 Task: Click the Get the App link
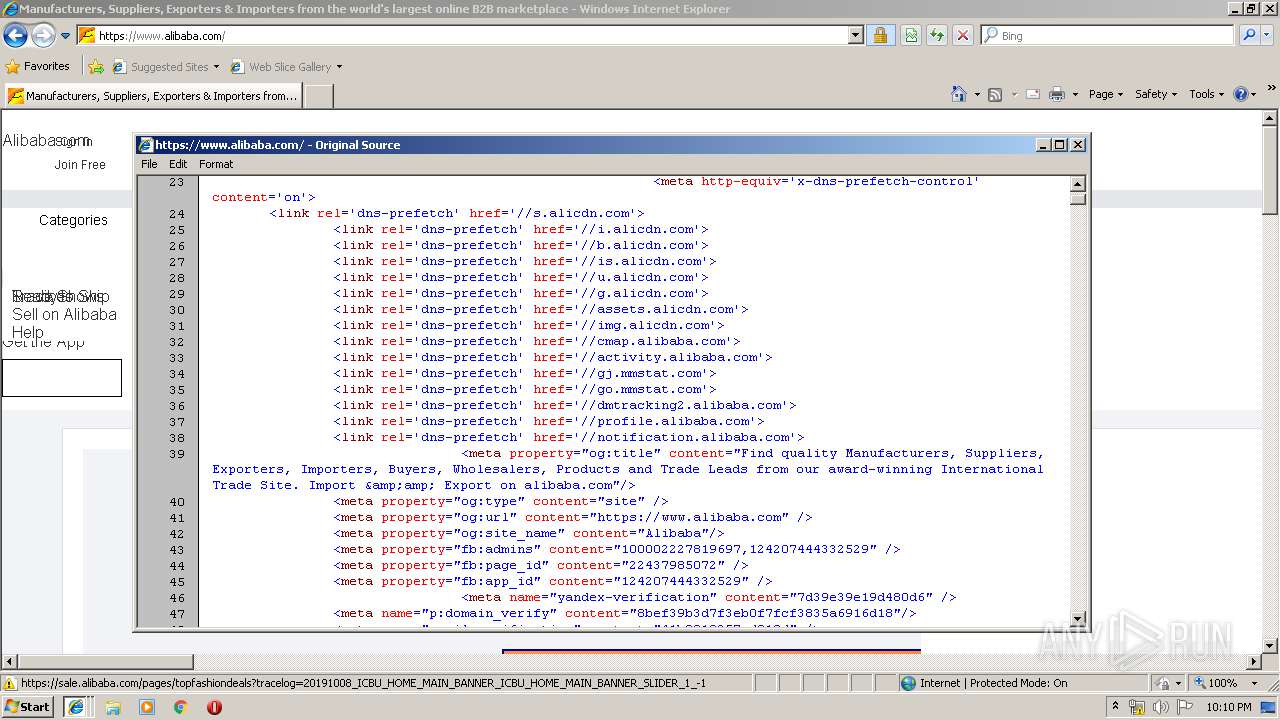pos(43,343)
